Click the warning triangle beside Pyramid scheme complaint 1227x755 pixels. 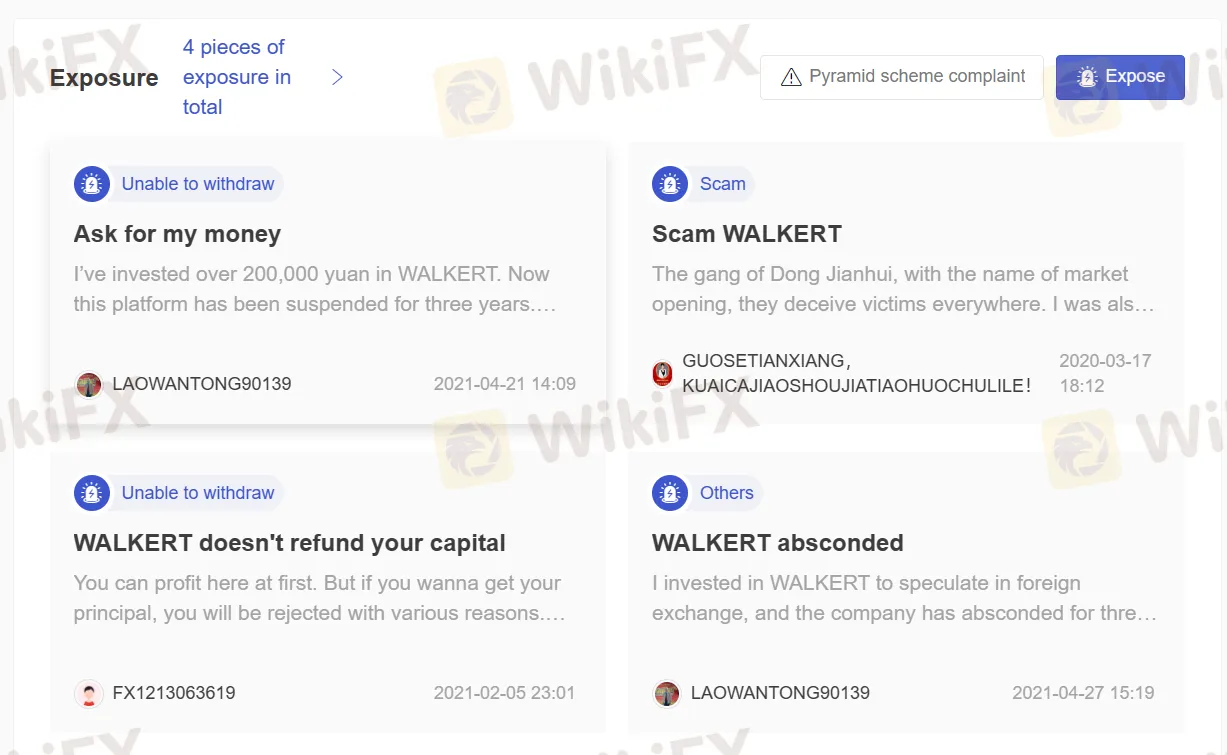(792, 76)
